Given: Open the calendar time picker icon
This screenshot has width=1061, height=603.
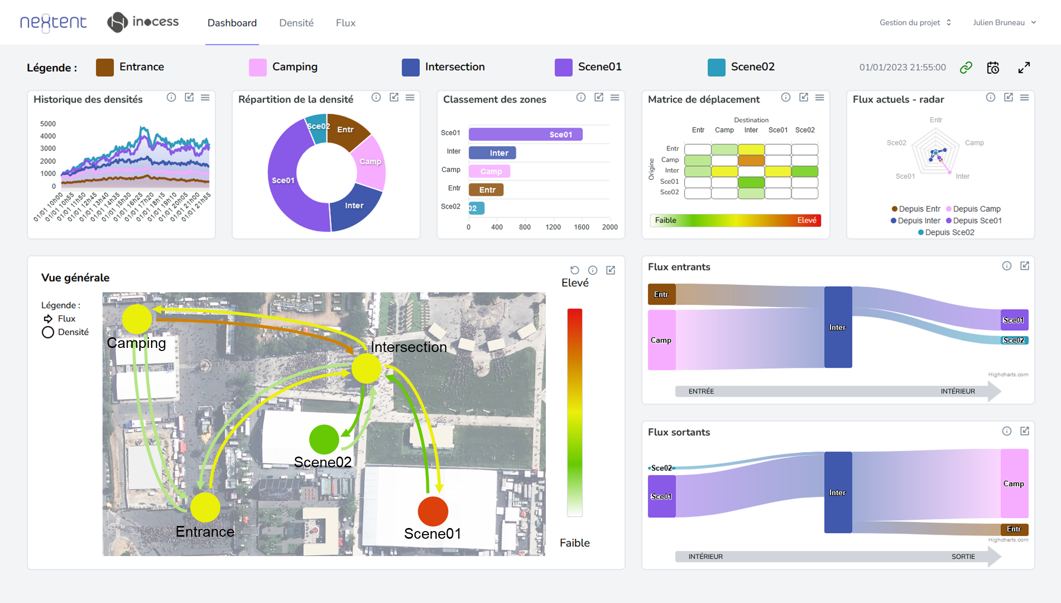Looking at the screenshot, I should tap(993, 68).
